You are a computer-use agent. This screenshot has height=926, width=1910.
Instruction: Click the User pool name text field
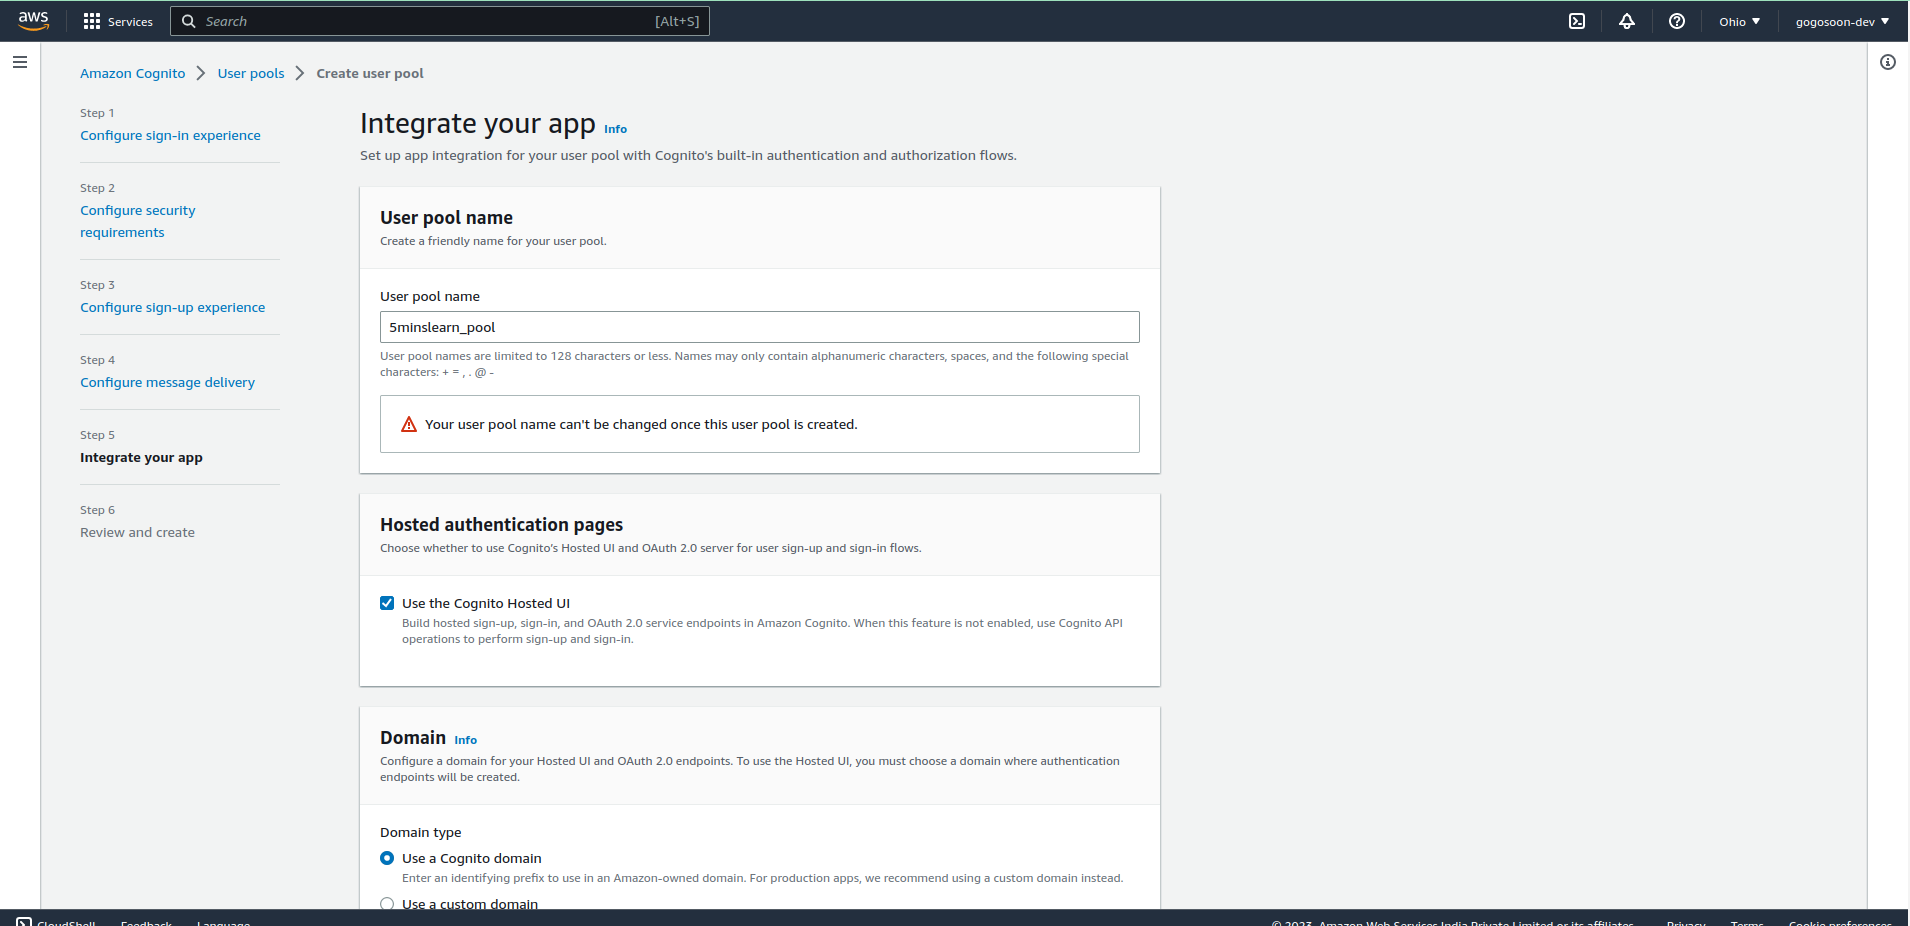pos(759,327)
